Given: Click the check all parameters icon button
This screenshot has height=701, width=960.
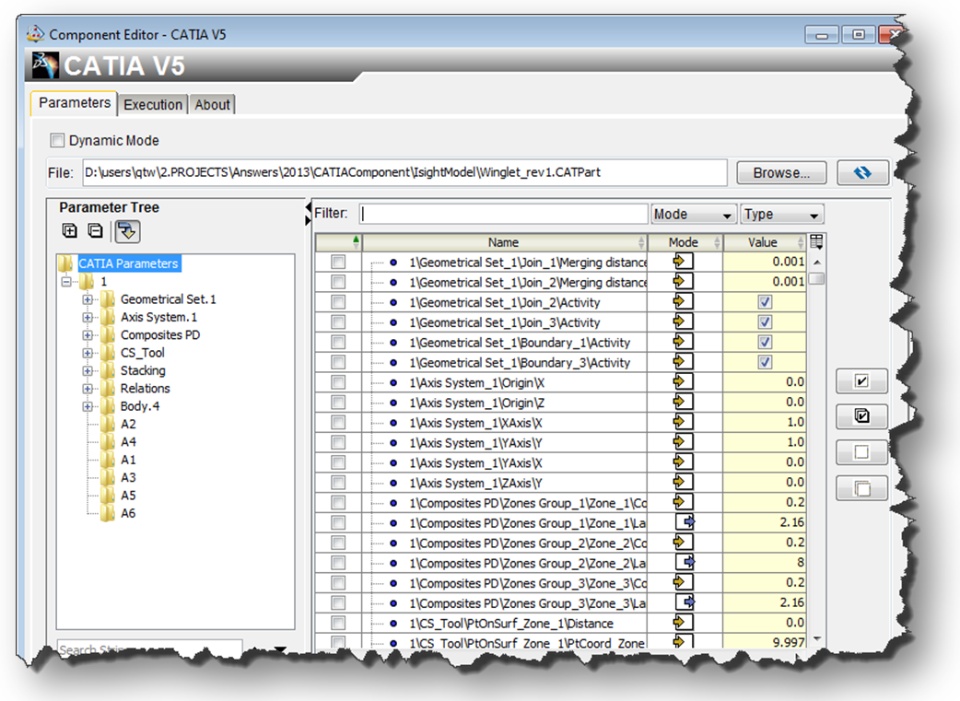Looking at the screenshot, I should click(x=861, y=416).
